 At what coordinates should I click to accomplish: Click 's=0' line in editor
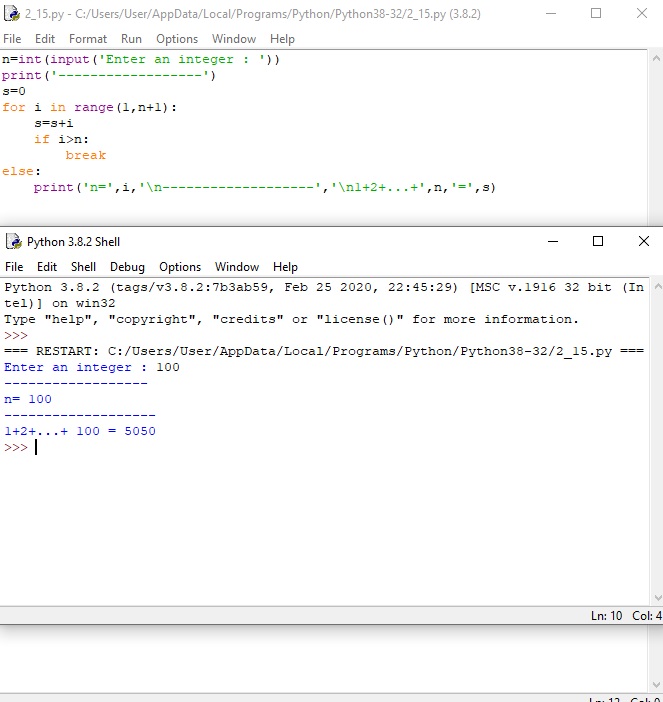(14, 91)
